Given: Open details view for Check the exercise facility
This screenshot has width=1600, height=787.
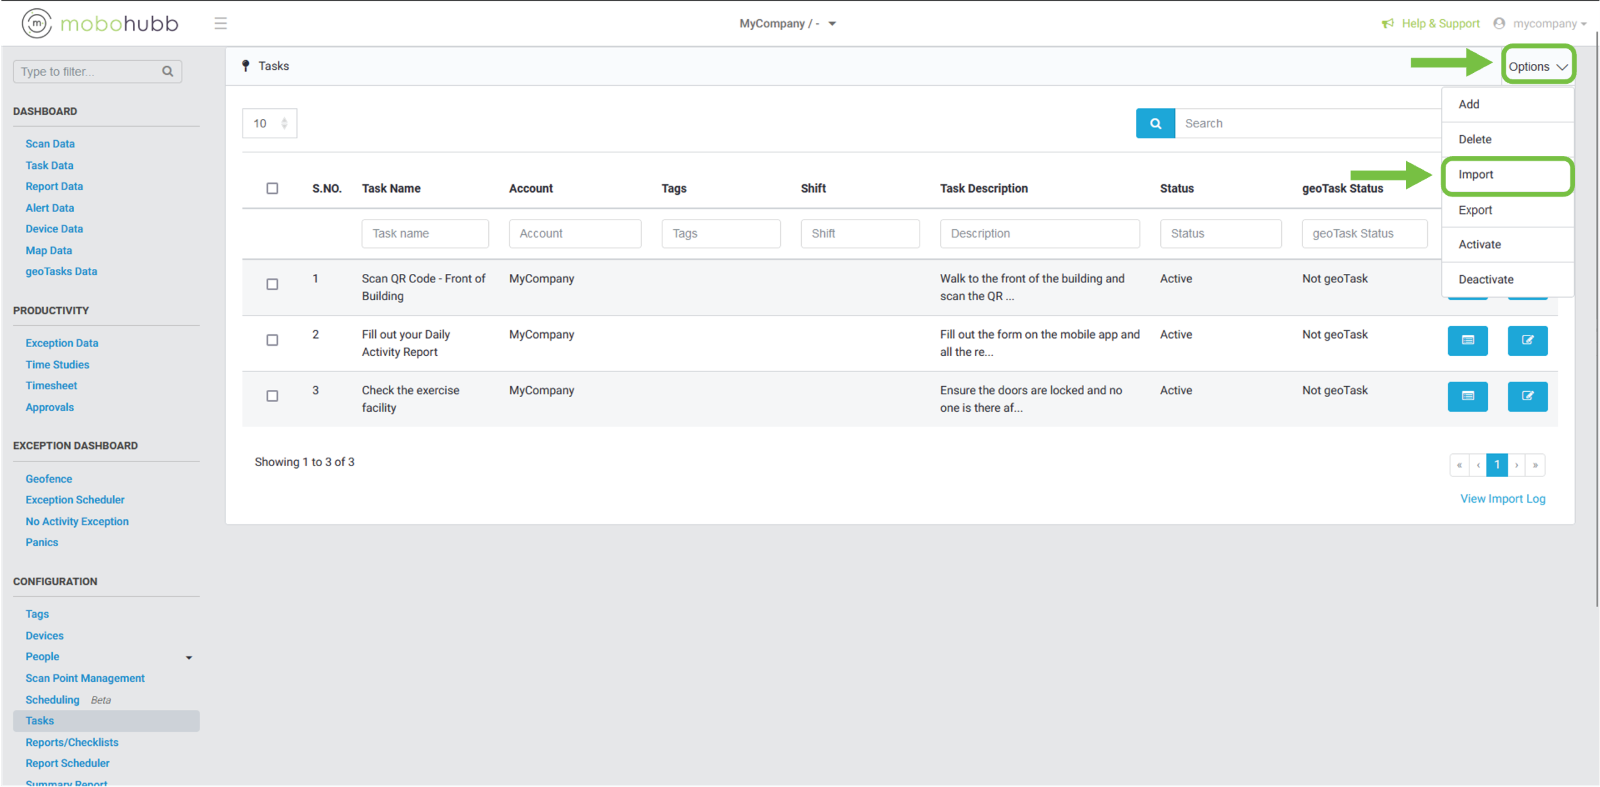Looking at the screenshot, I should click(x=1467, y=397).
